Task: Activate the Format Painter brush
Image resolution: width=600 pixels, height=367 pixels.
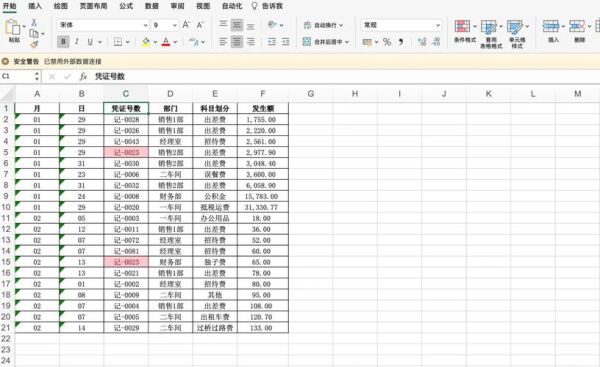Action: pyautogui.click(x=34, y=44)
